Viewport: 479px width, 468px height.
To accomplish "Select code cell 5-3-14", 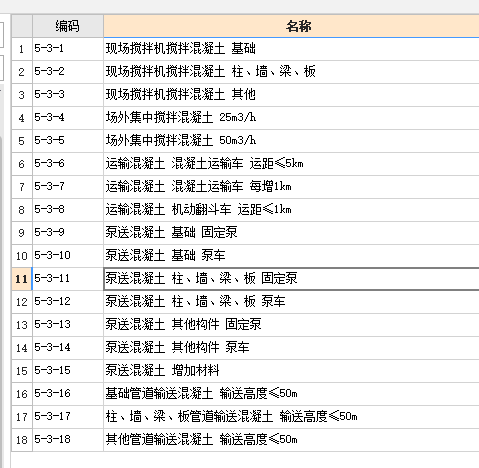I will point(68,348).
